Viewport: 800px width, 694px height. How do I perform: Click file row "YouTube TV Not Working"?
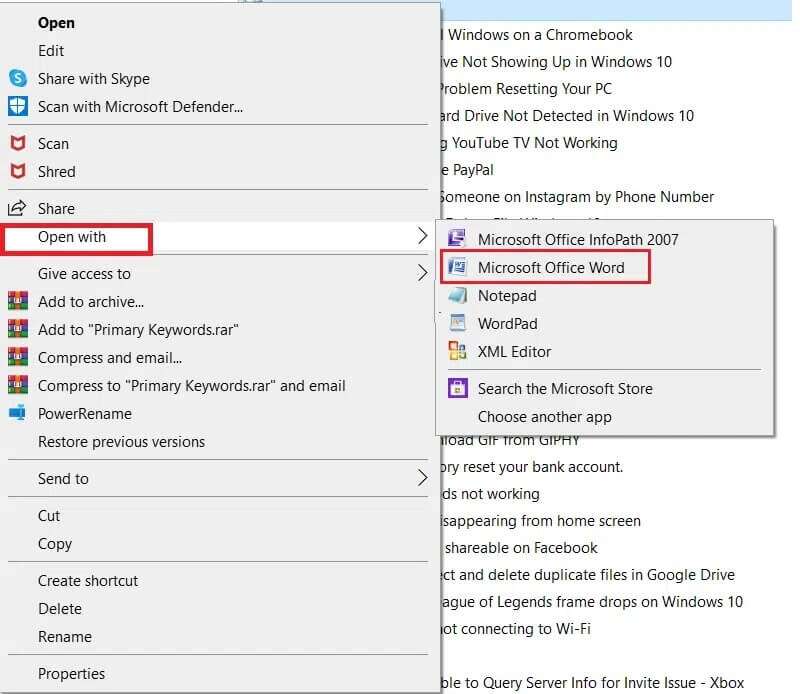pos(529,143)
